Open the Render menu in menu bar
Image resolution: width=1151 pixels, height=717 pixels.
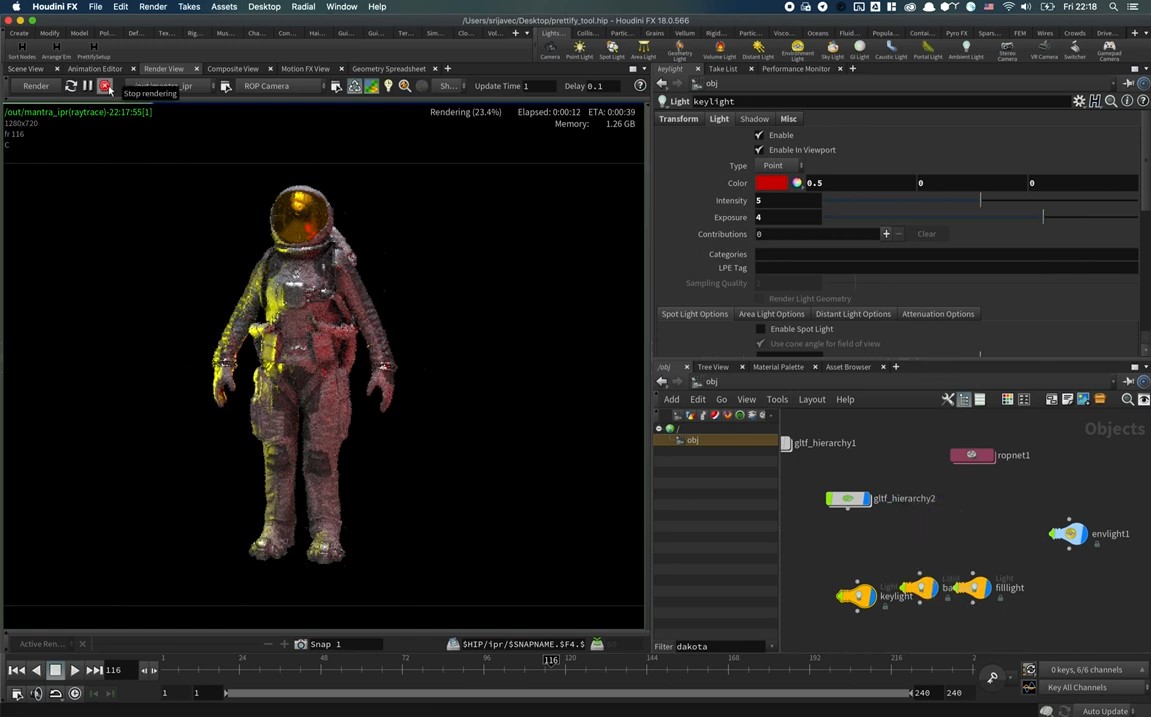(153, 7)
